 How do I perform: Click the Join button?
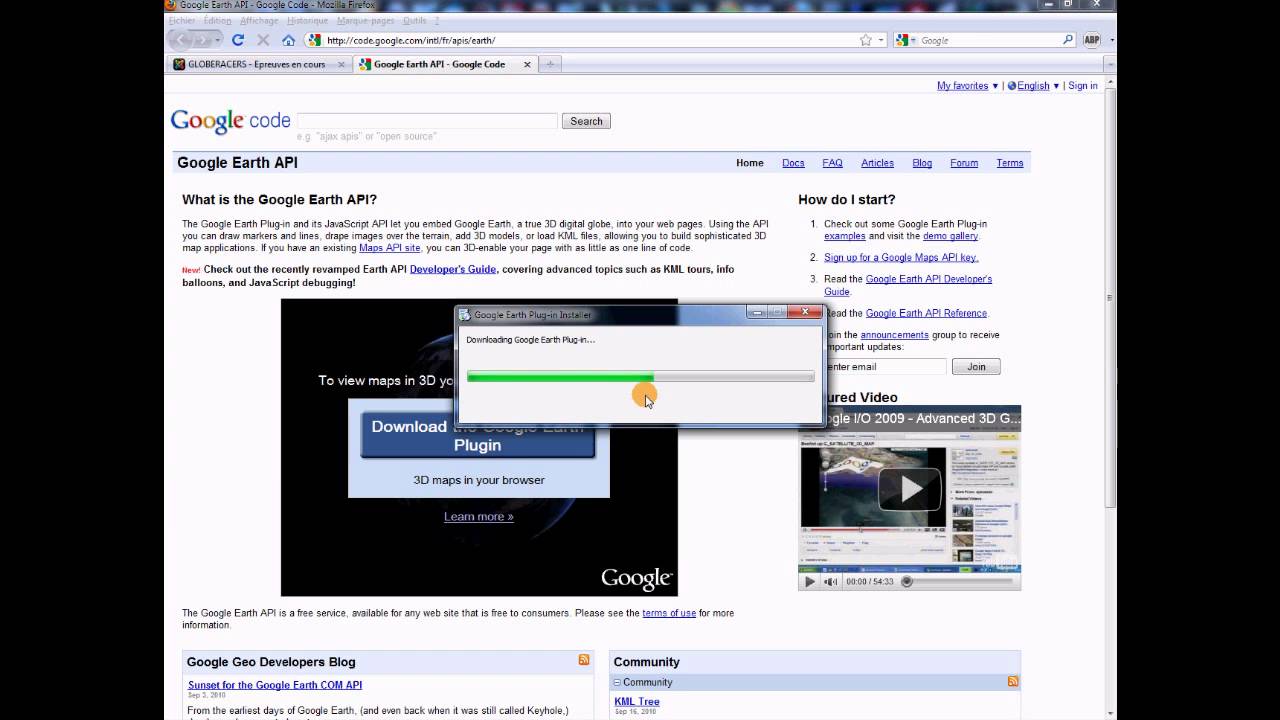point(976,367)
